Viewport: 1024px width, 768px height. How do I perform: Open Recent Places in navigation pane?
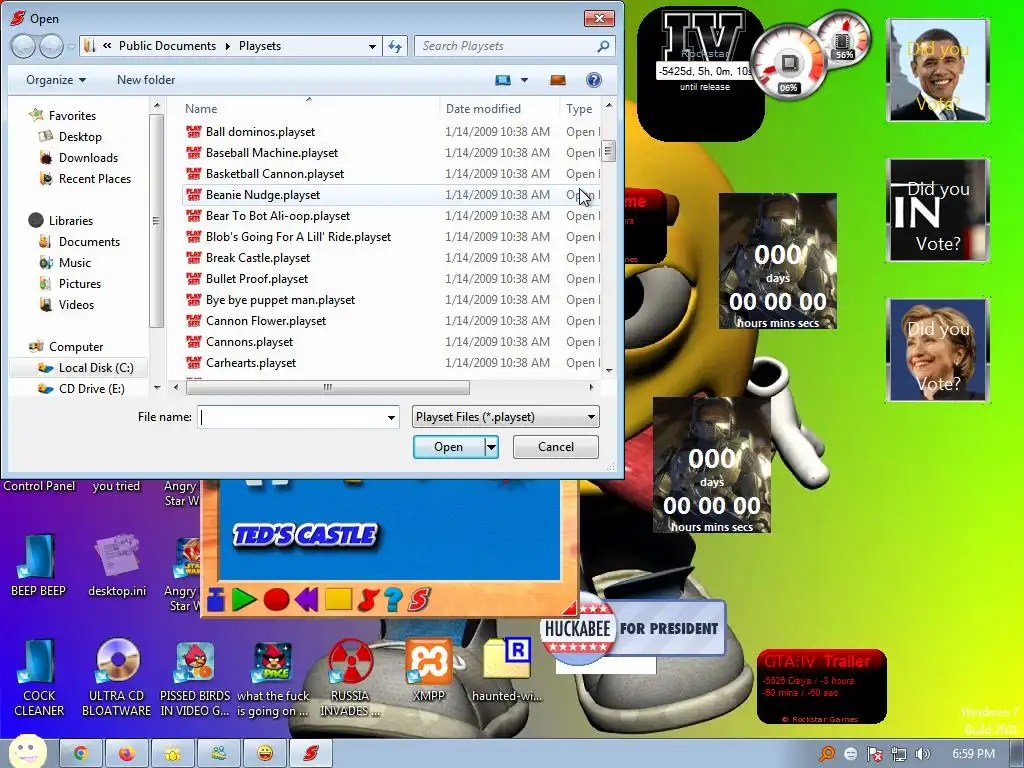tap(95, 178)
